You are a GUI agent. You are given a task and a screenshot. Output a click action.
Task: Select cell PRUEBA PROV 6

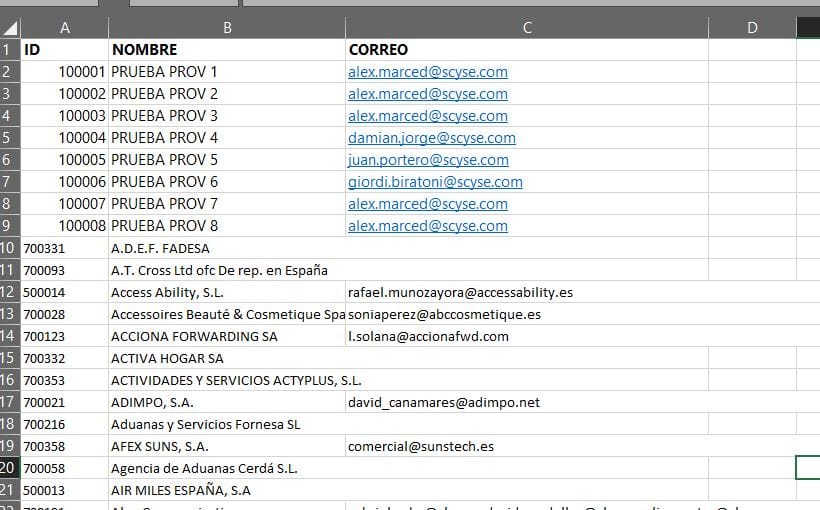tap(227, 182)
